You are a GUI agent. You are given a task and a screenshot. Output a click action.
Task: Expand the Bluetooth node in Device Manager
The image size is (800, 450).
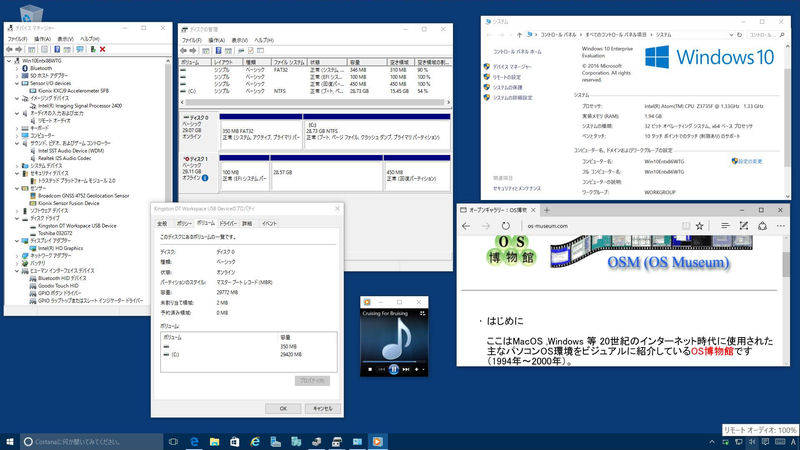(x=17, y=68)
